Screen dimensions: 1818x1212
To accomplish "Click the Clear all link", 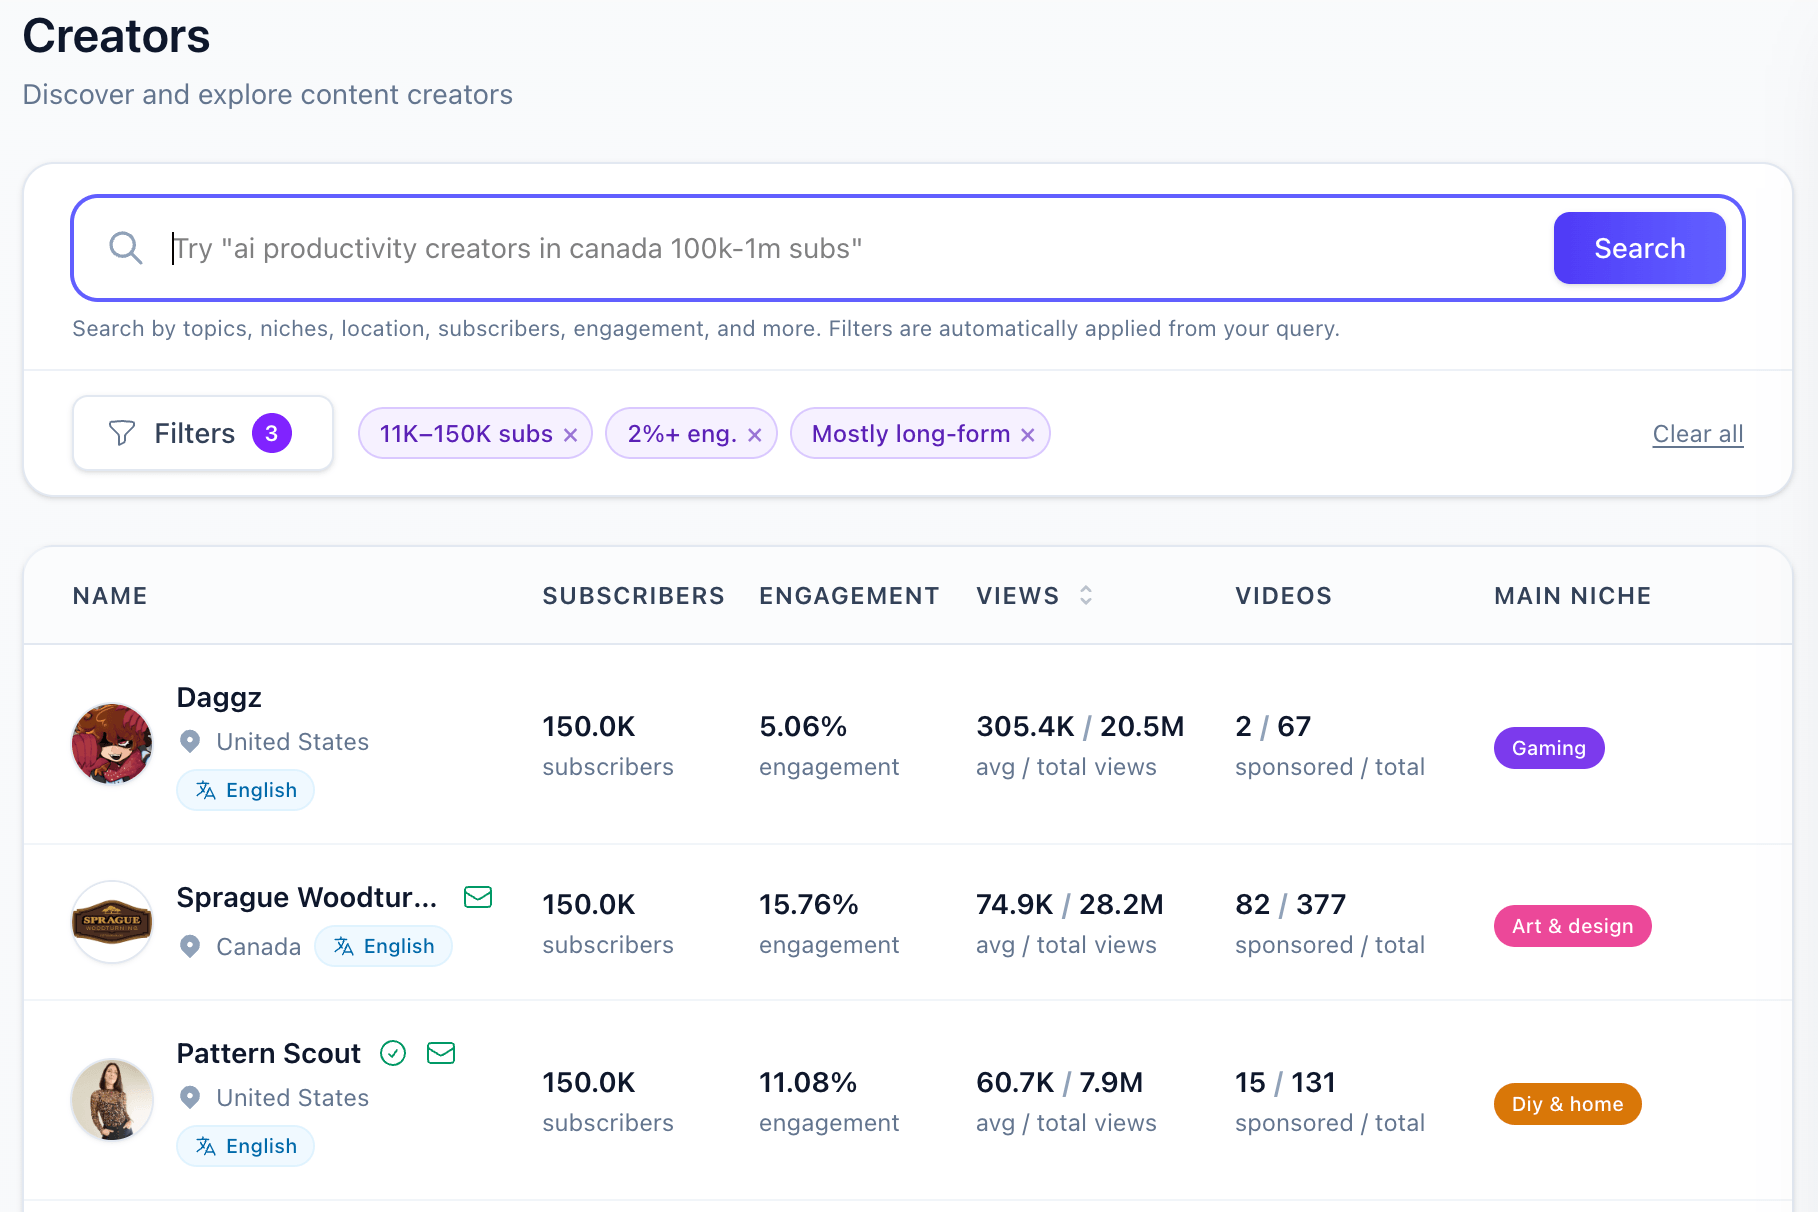I will tap(1697, 434).
